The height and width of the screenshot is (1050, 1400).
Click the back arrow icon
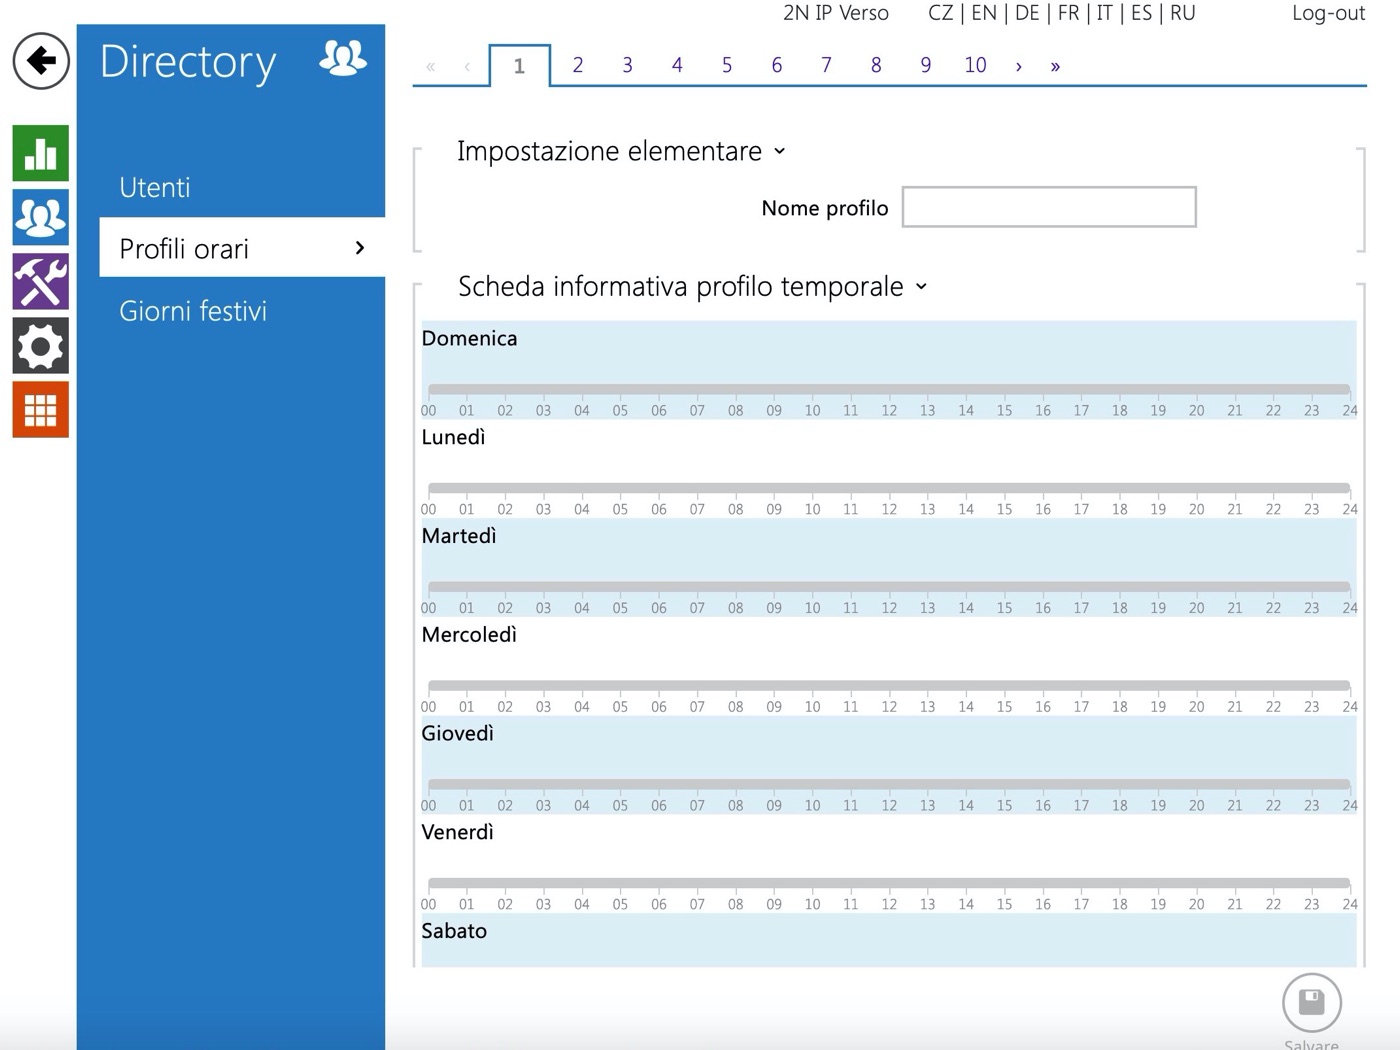click(x=41, y=61)
